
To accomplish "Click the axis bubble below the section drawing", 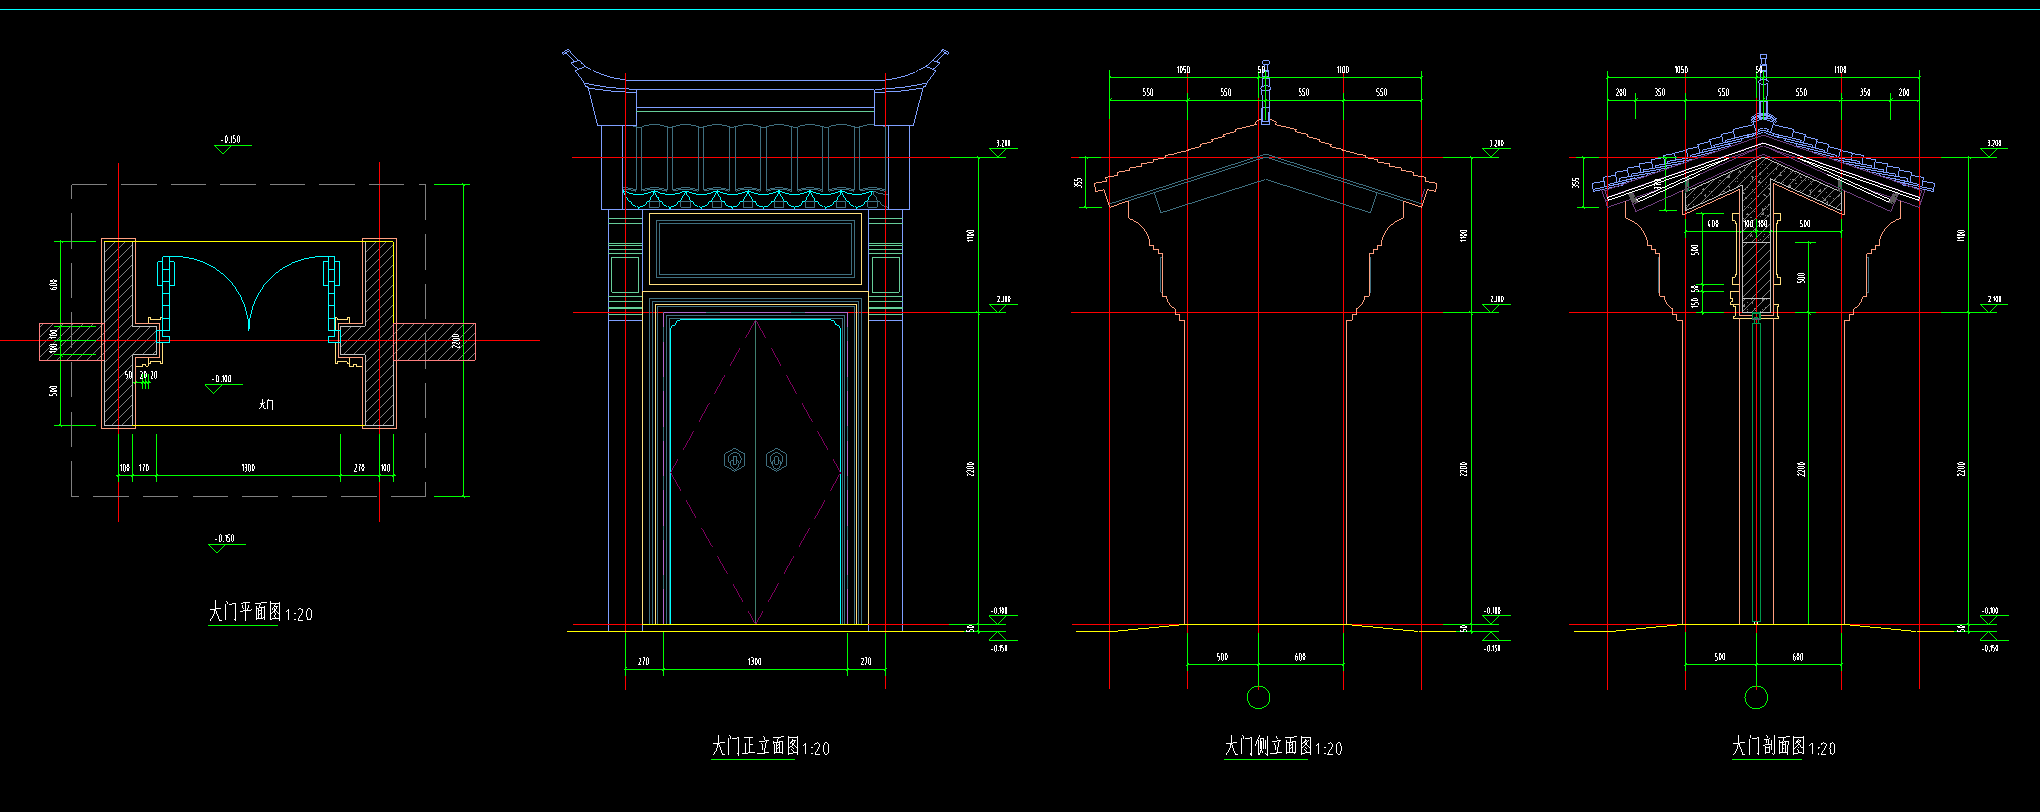I will click(1756, 697).
